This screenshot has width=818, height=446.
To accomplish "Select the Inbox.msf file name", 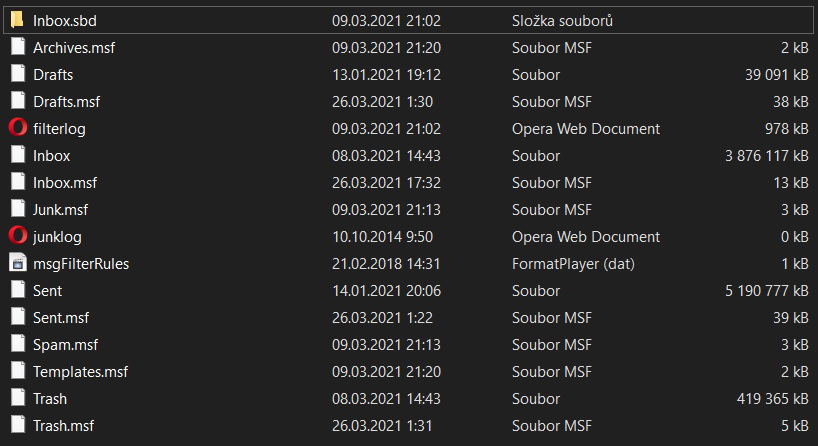I will [x=65, y=182].
